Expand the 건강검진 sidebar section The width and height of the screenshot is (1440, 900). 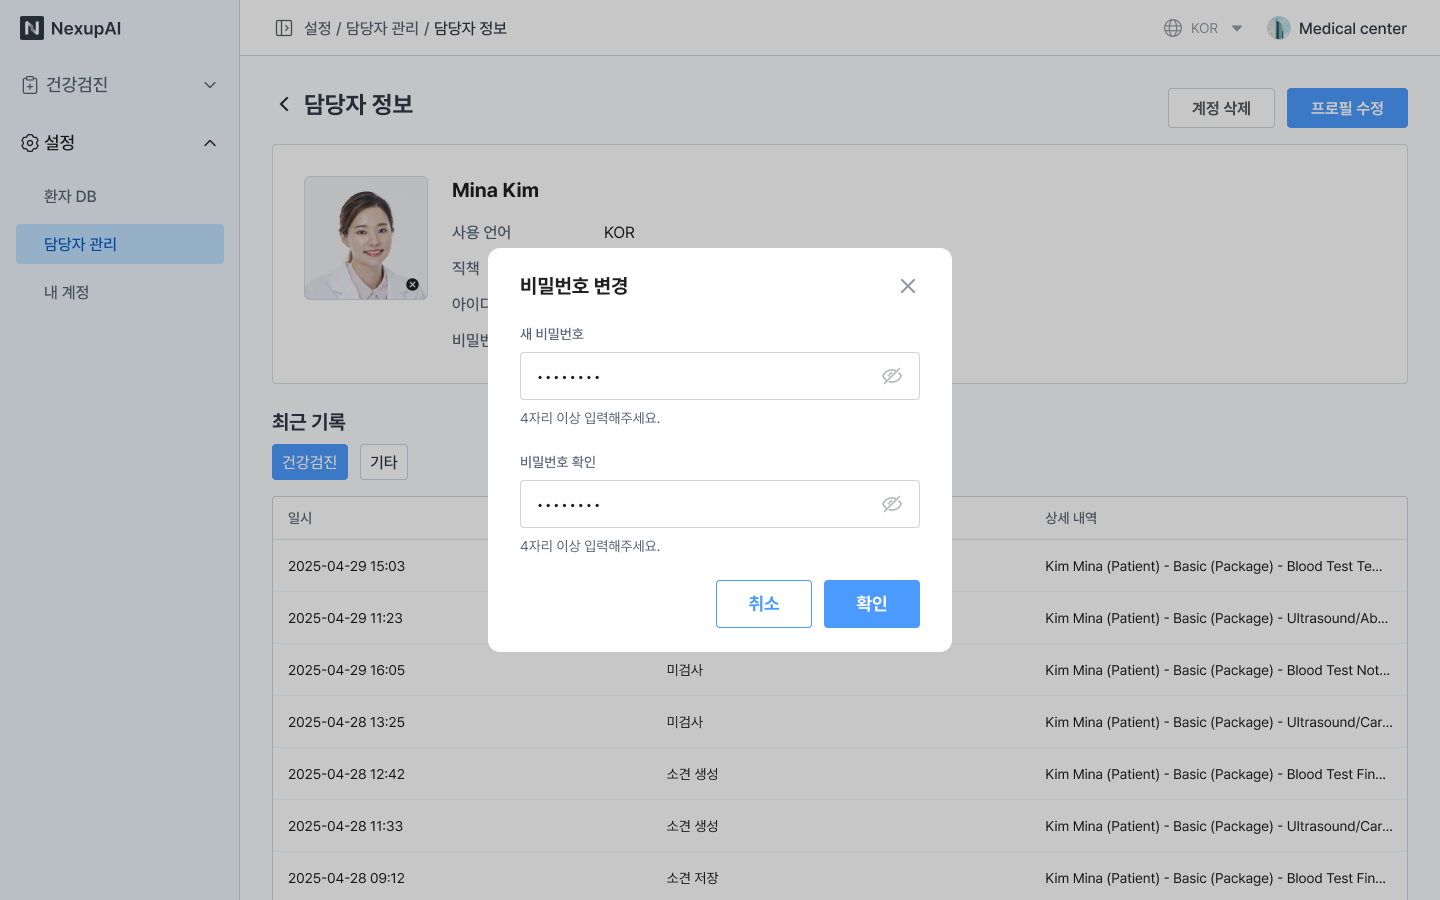[210, 85]
